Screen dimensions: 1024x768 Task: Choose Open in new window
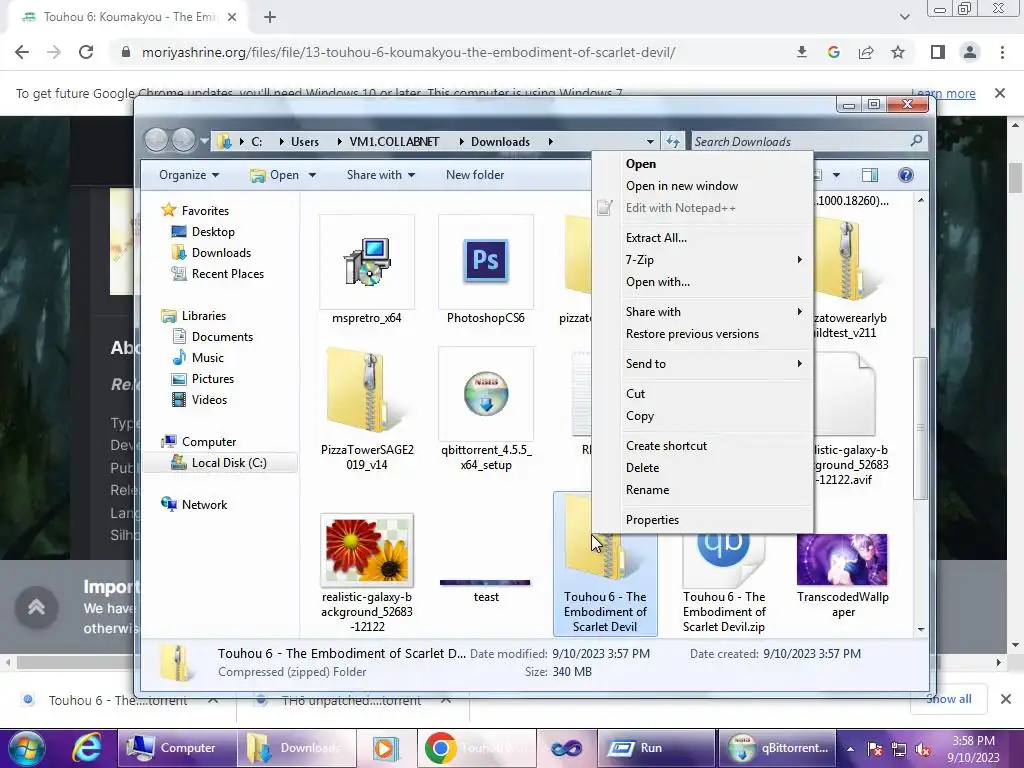click(715, 186)
